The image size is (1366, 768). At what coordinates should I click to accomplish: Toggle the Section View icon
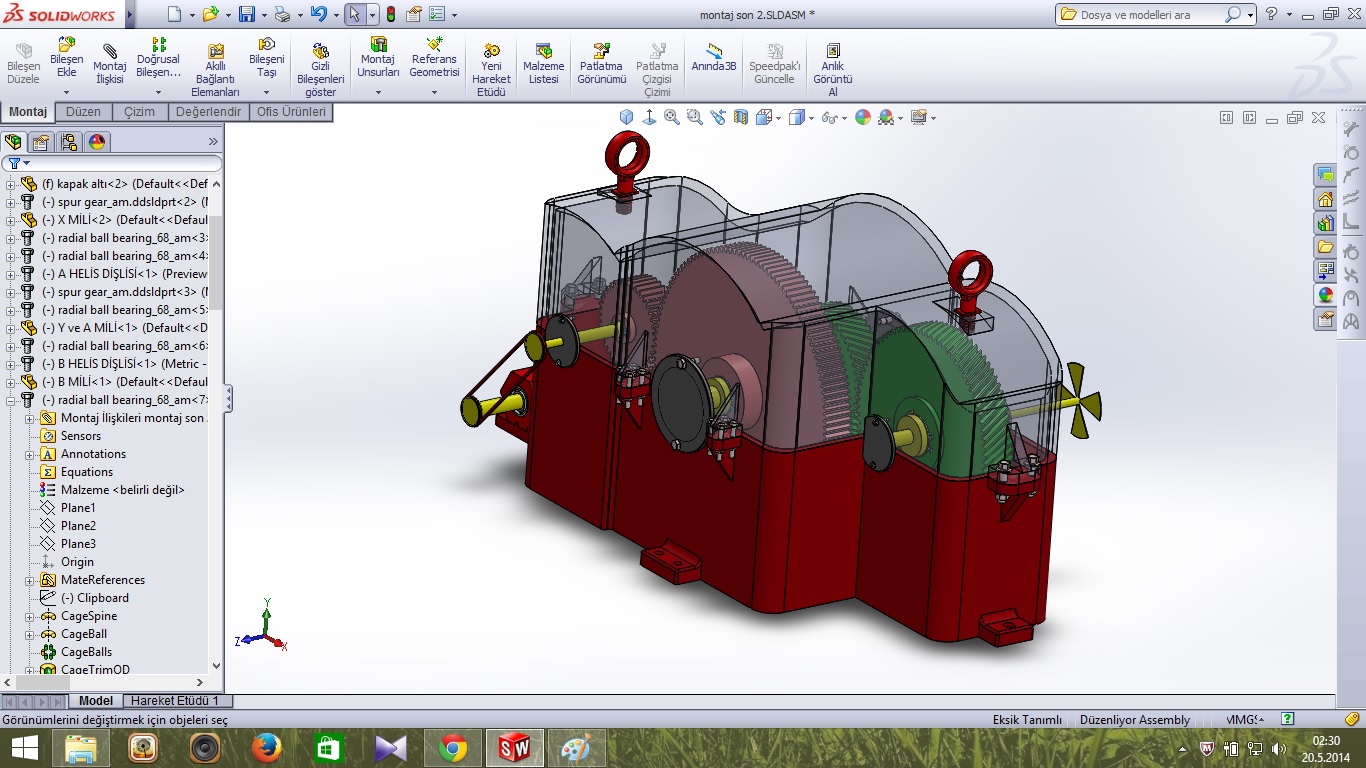pos(741,117)
